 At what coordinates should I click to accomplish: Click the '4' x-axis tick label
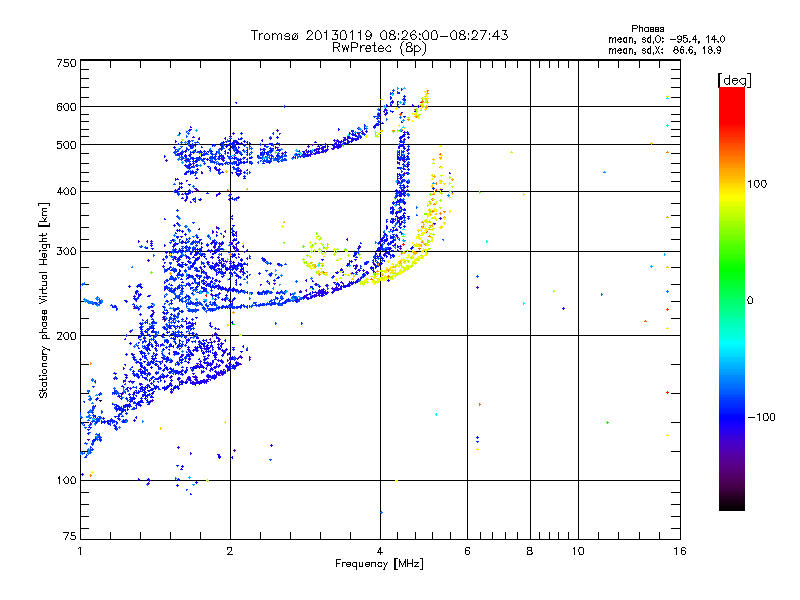point(380,551)
